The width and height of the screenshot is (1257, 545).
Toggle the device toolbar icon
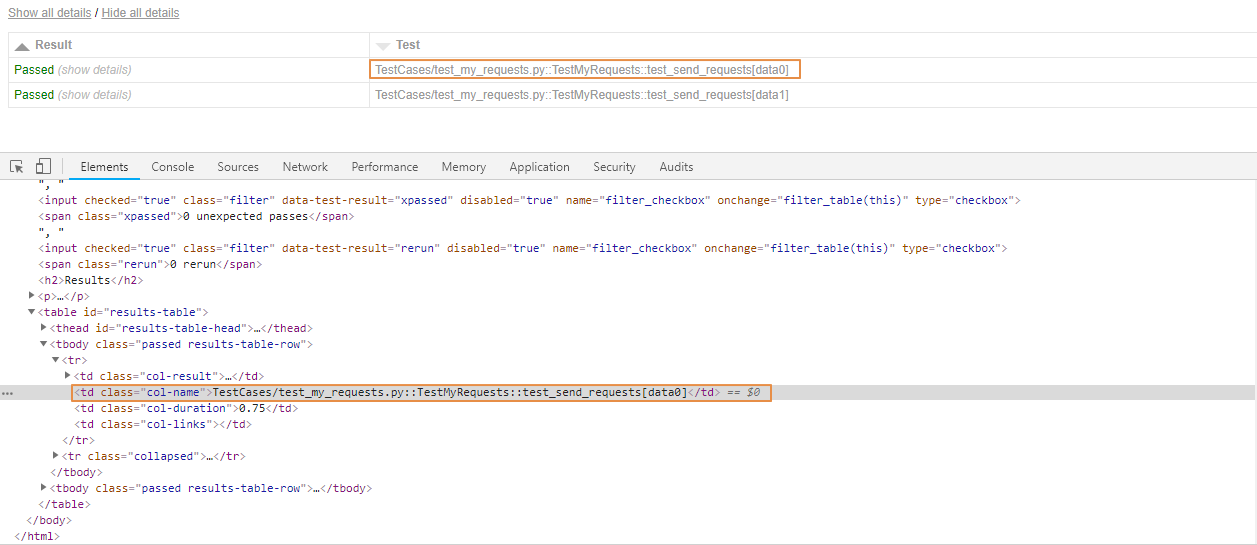point(43,167)
